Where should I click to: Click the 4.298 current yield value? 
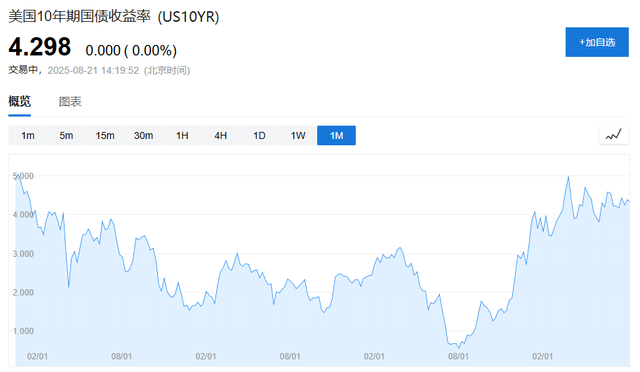[x=40, y=47]
